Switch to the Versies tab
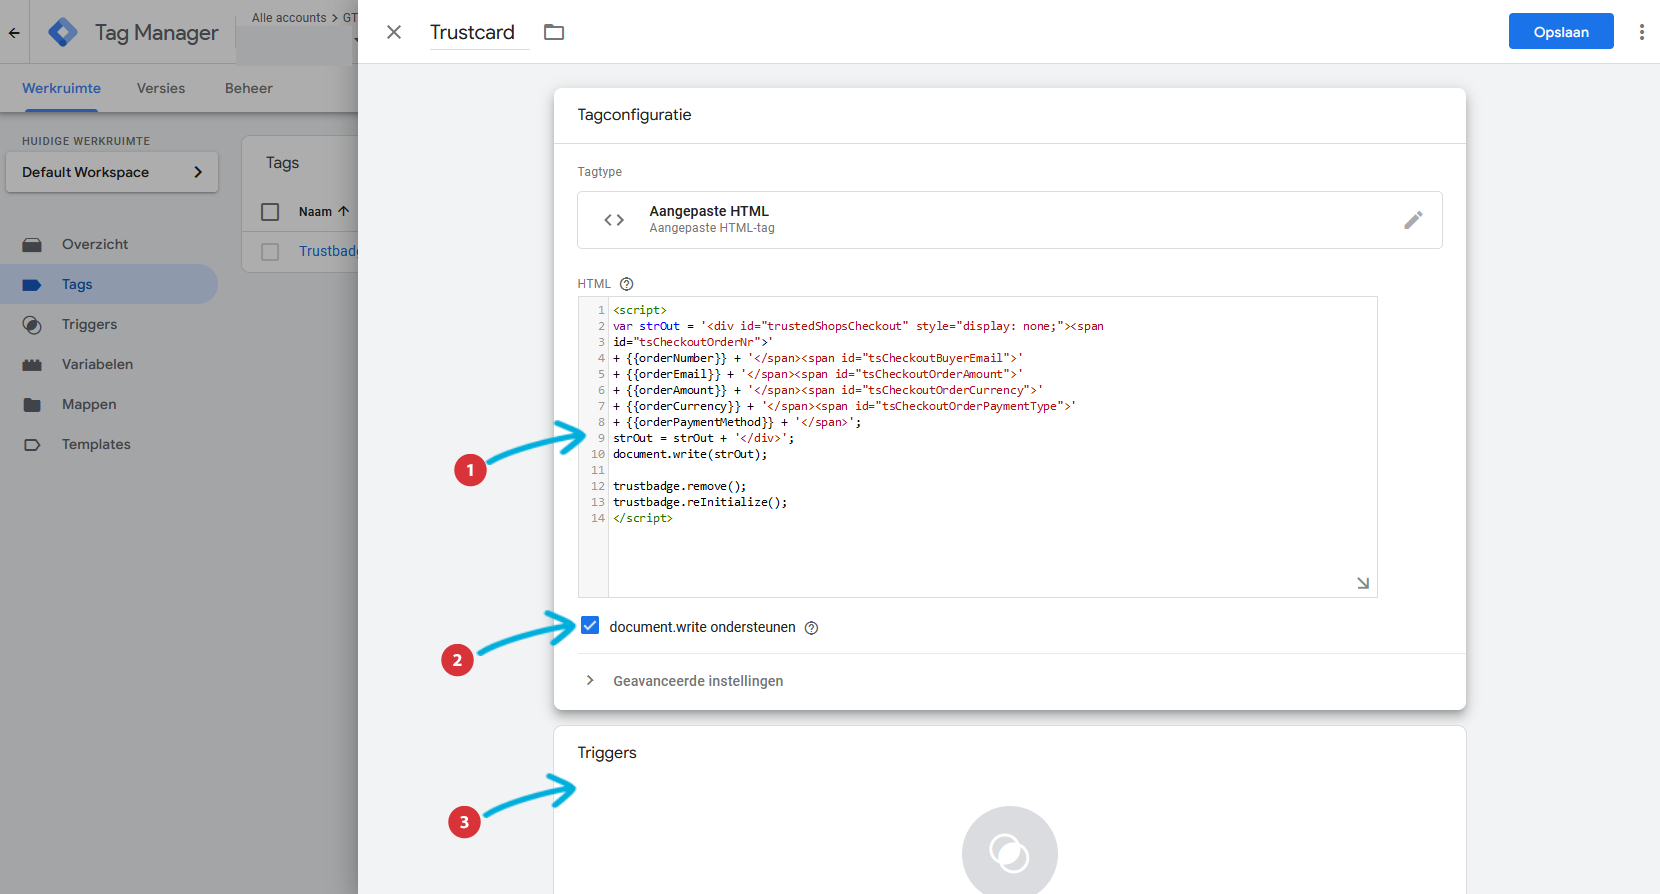The image size is (1660, 894). click(161, 88)
